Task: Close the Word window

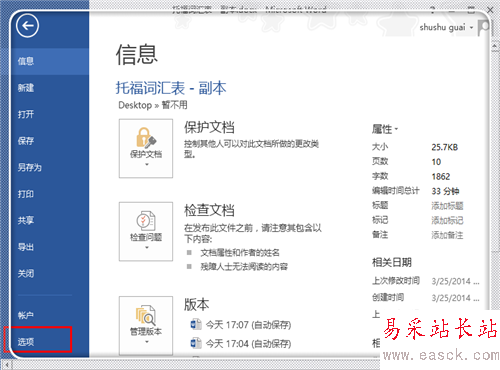Action: pyautogui.click(x=490, y=10)
